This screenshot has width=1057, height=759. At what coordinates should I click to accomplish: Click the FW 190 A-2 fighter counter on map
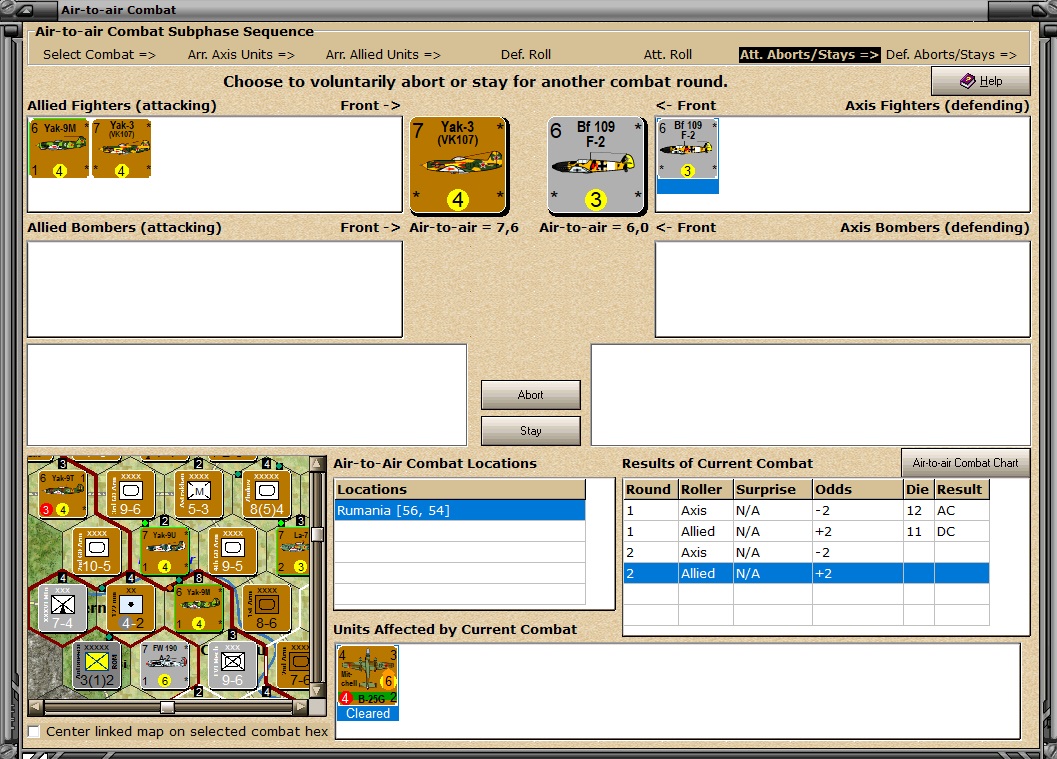(x=164, y=665)
